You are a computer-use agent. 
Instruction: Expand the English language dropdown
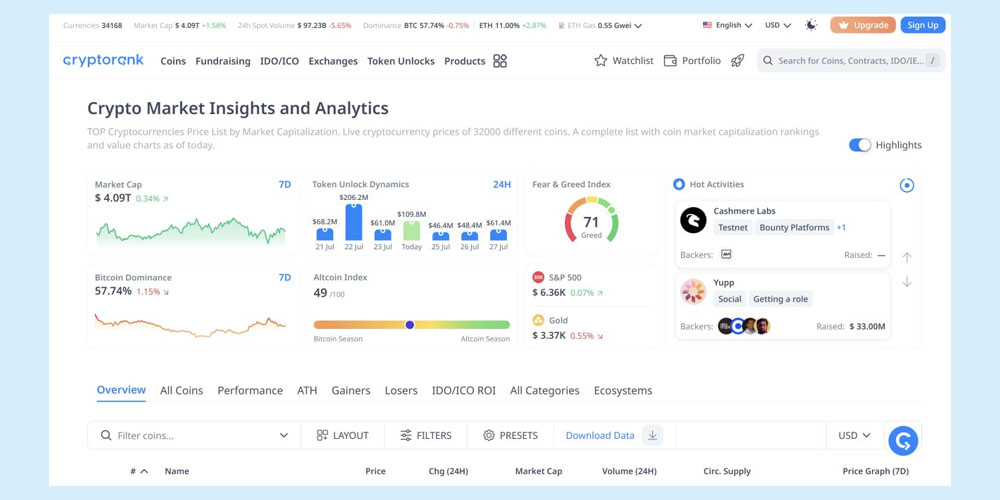[x=727, y=25]
